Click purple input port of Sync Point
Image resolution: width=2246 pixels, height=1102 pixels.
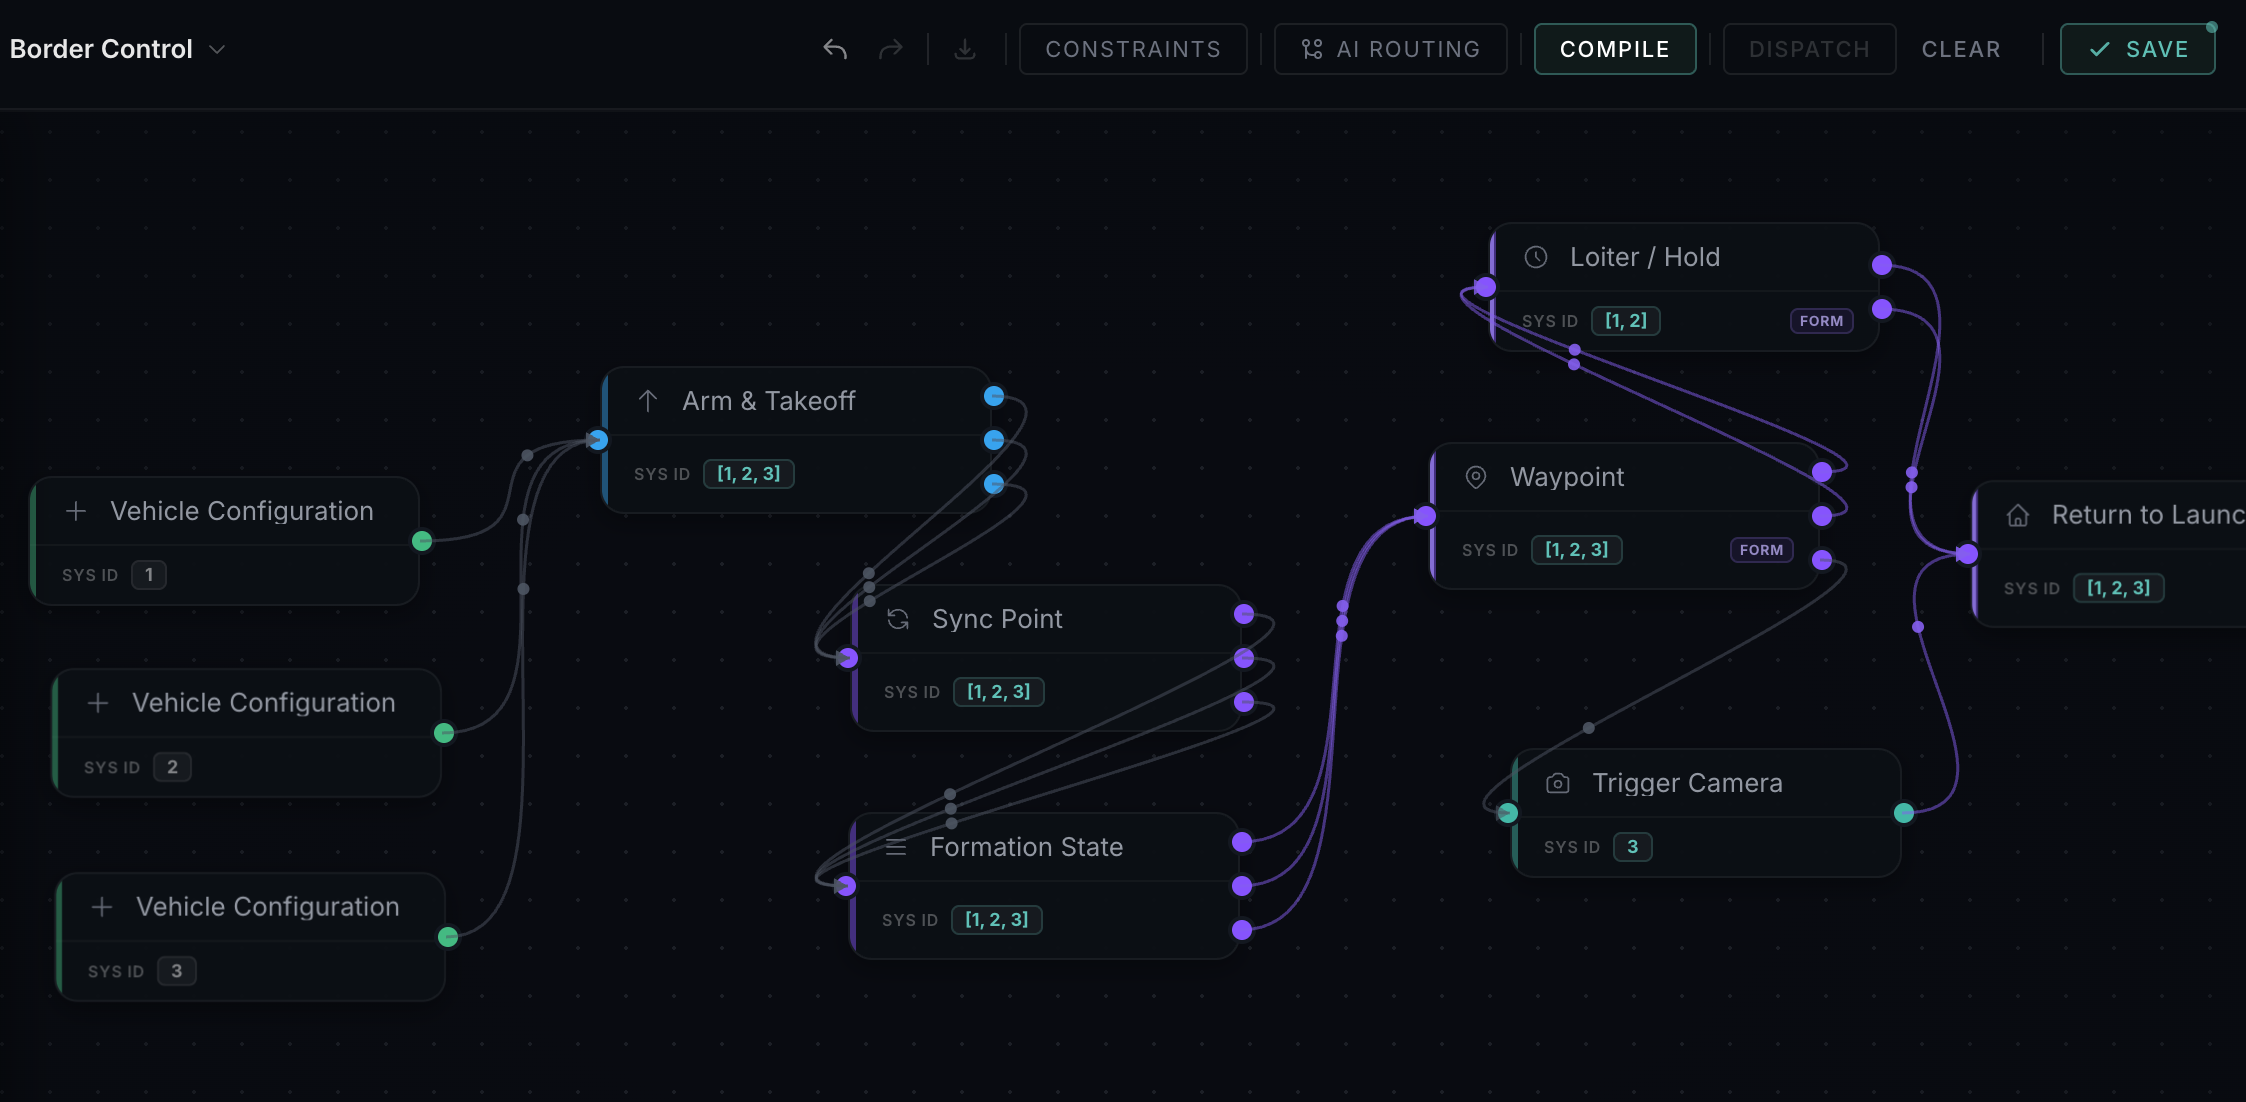(x=848, y=658)
